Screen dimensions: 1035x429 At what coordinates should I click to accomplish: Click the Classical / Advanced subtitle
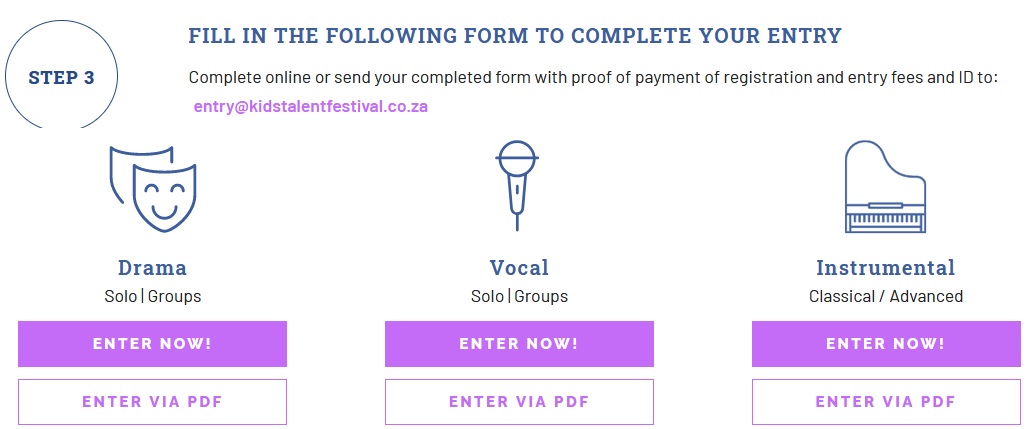coord(885,296)
